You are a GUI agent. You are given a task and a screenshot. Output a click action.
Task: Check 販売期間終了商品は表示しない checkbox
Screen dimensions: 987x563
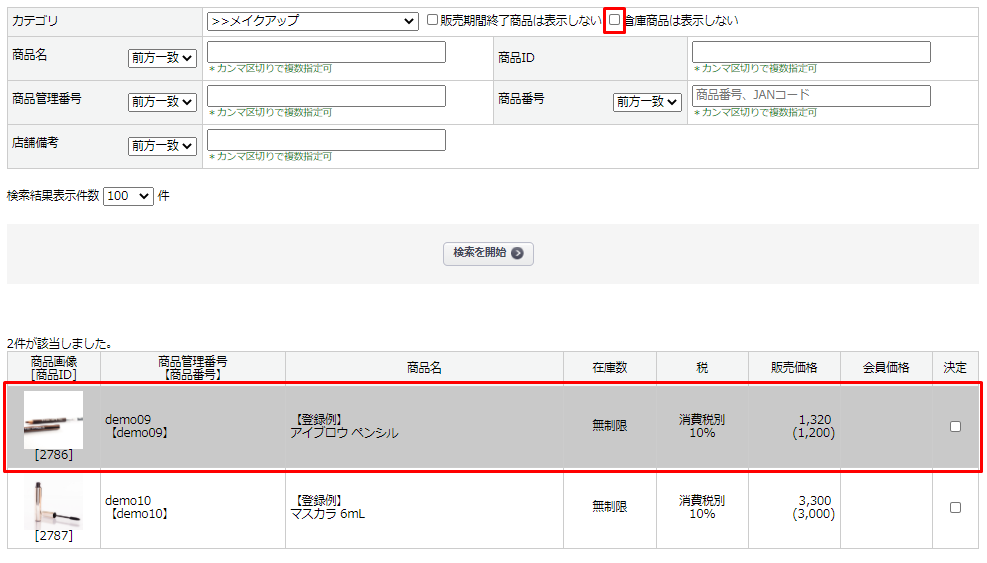[x=432, y=20]
